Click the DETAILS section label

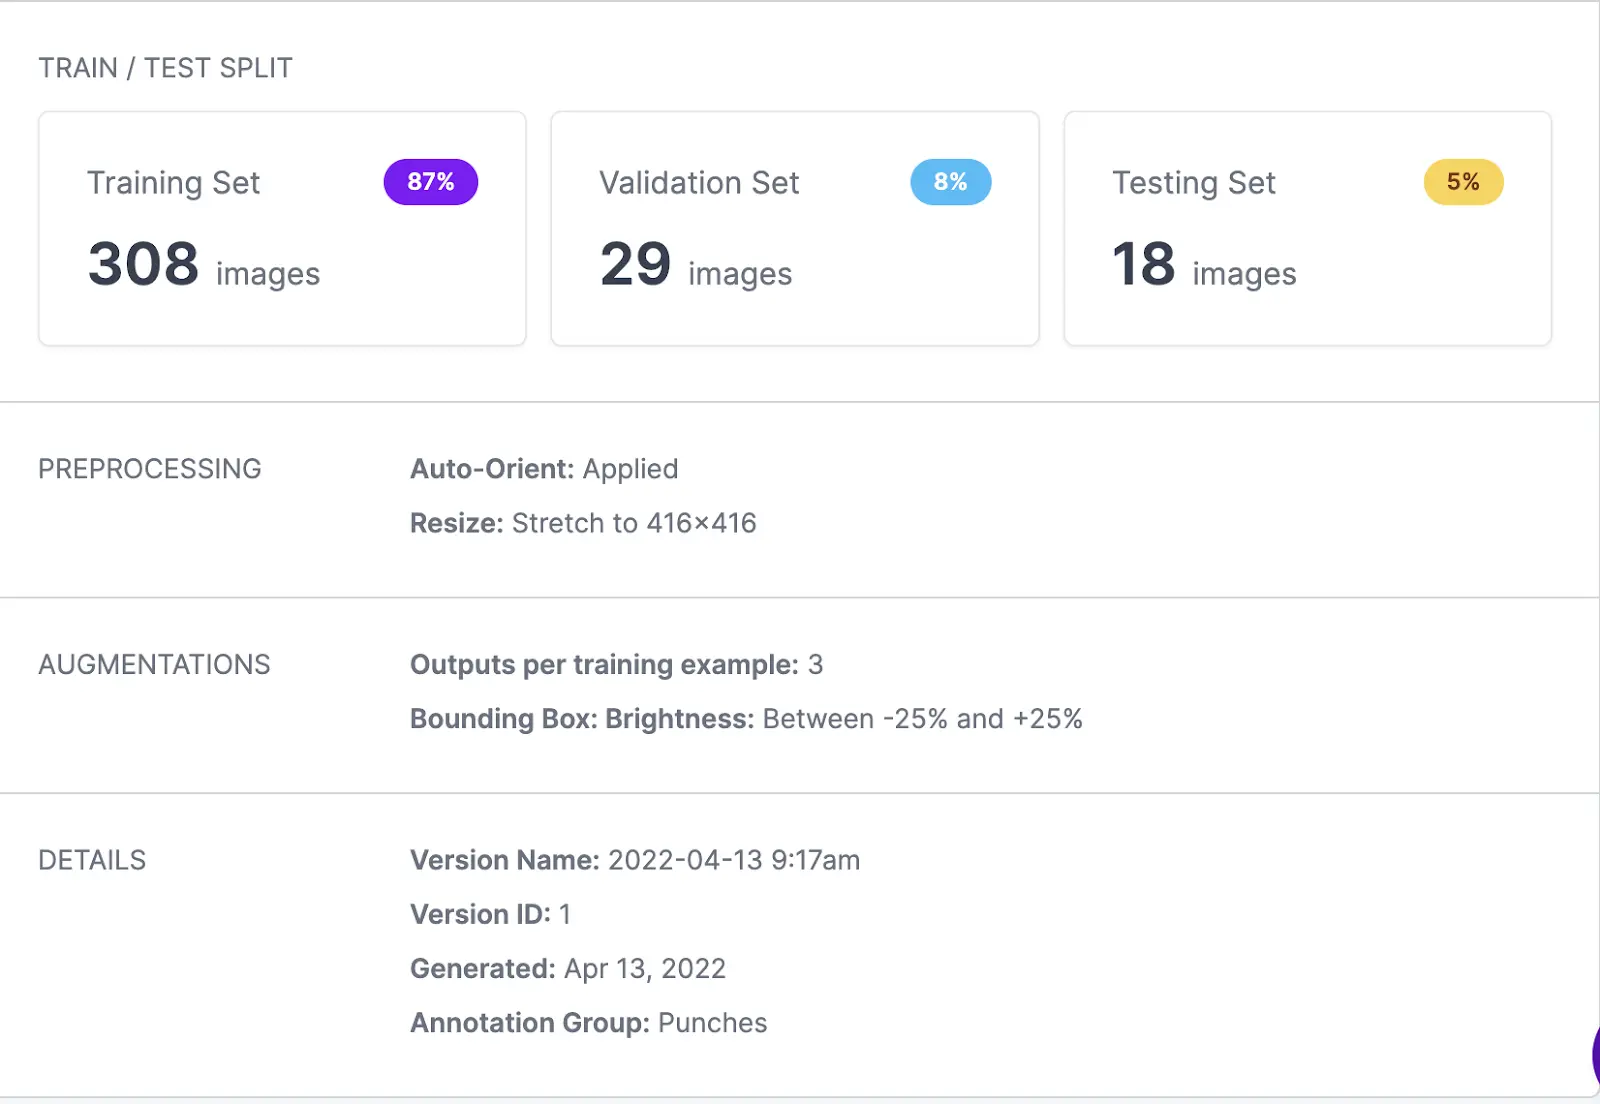[x=92, y=860]
